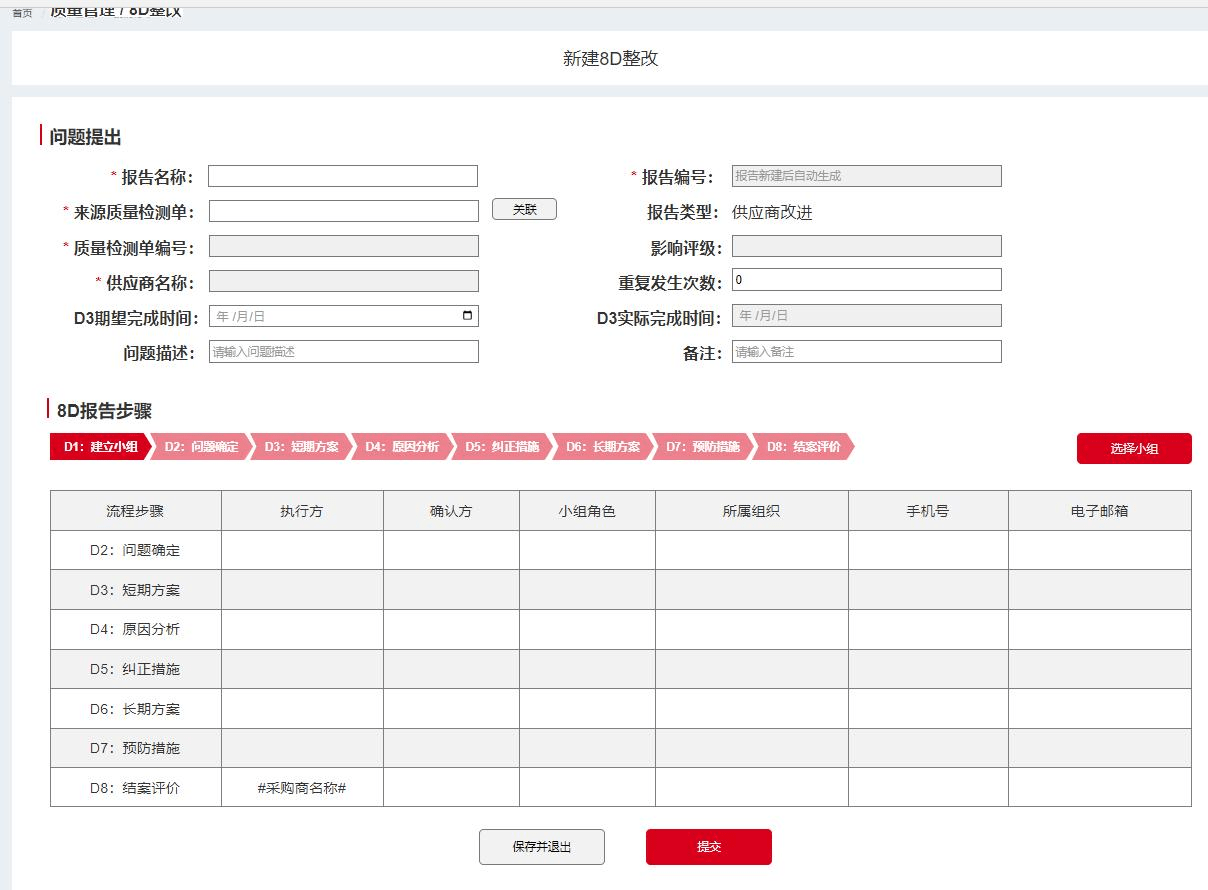Screen dimensions: 1208x890
Task: Click the 关联 button
Action: click(524, 210)
